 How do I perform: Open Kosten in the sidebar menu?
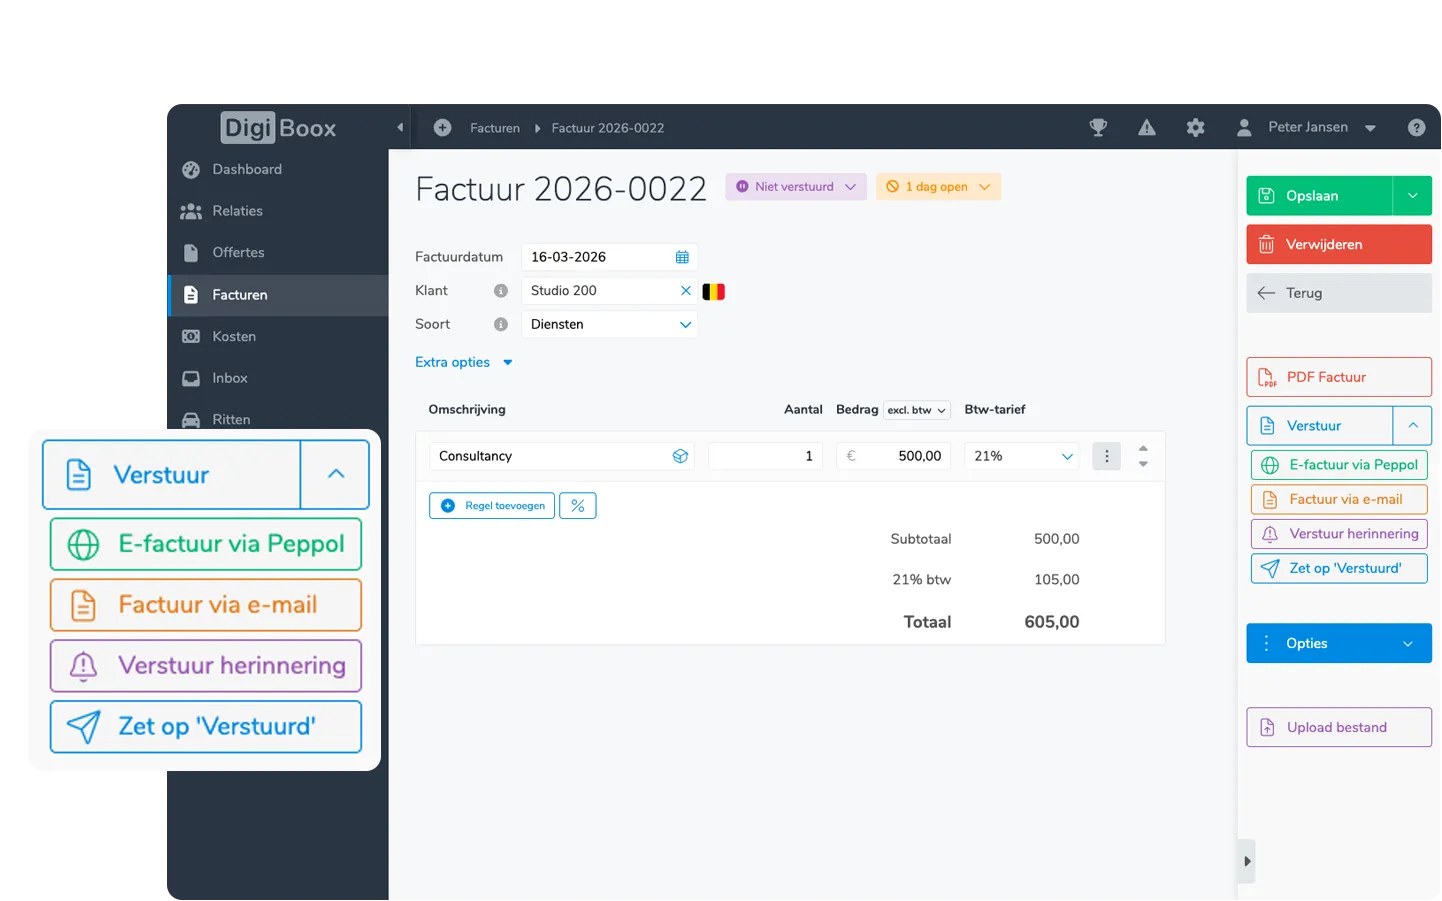(x=234, y=337)
